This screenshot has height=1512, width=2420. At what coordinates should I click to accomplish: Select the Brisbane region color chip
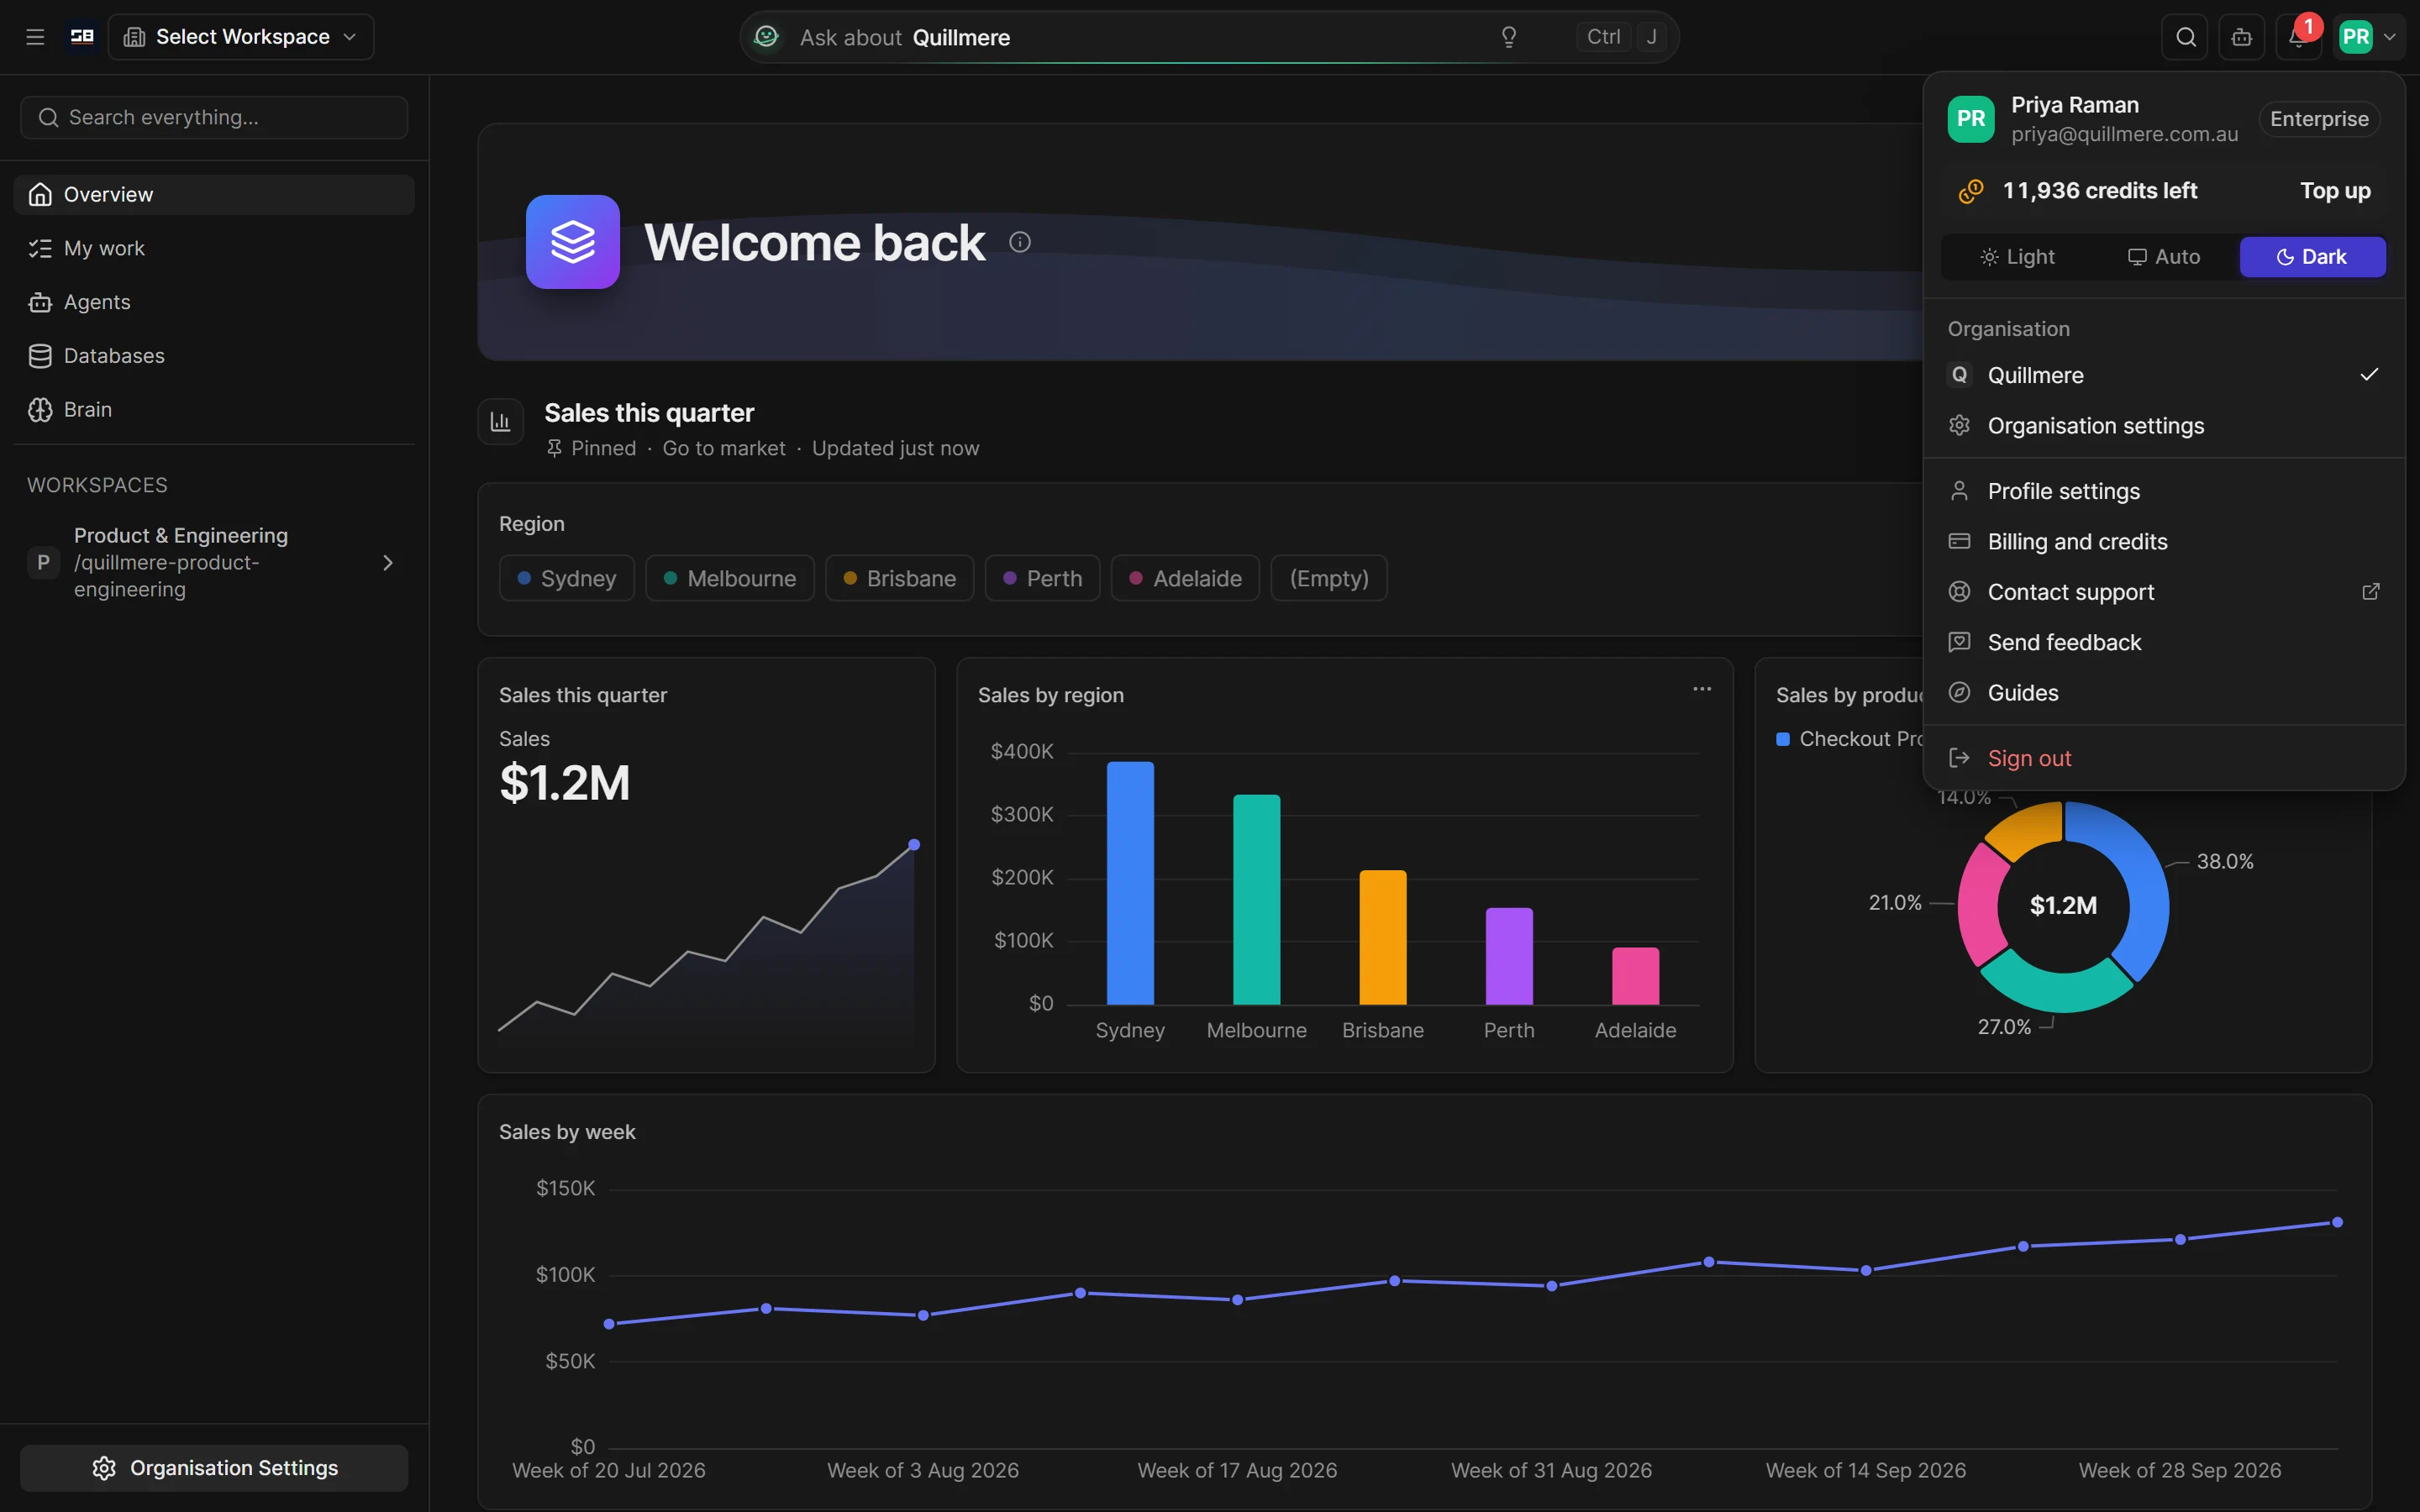pos(899,578)
